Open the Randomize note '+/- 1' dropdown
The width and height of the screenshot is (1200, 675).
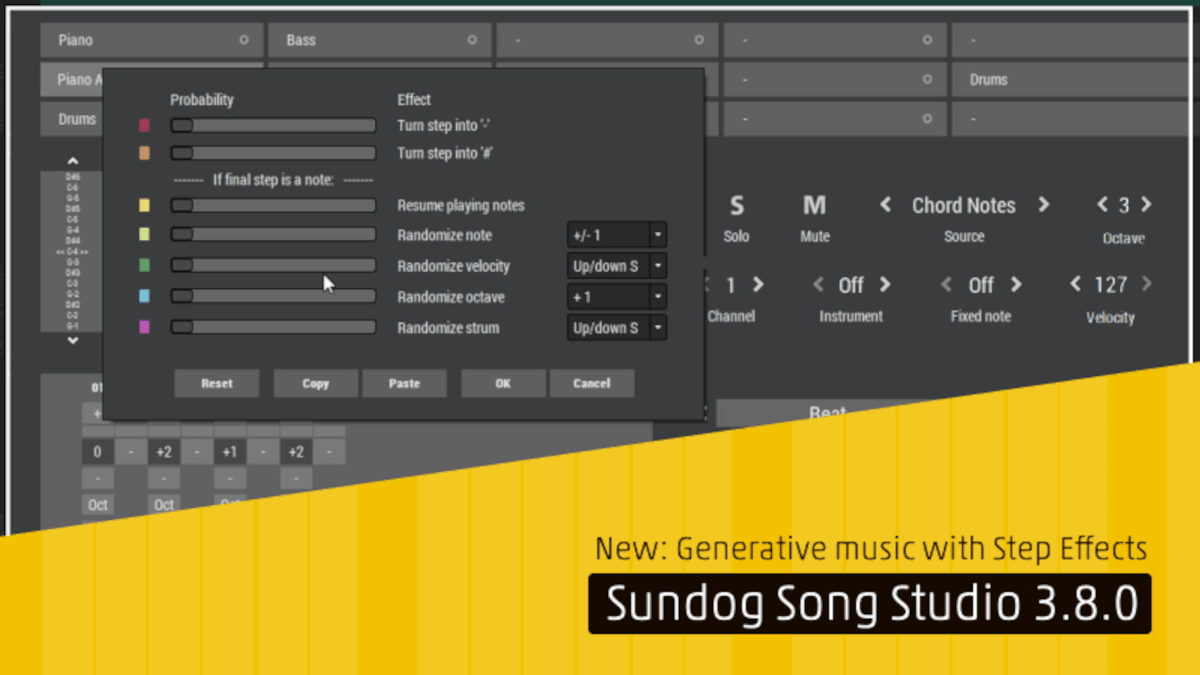pos(617,235)
